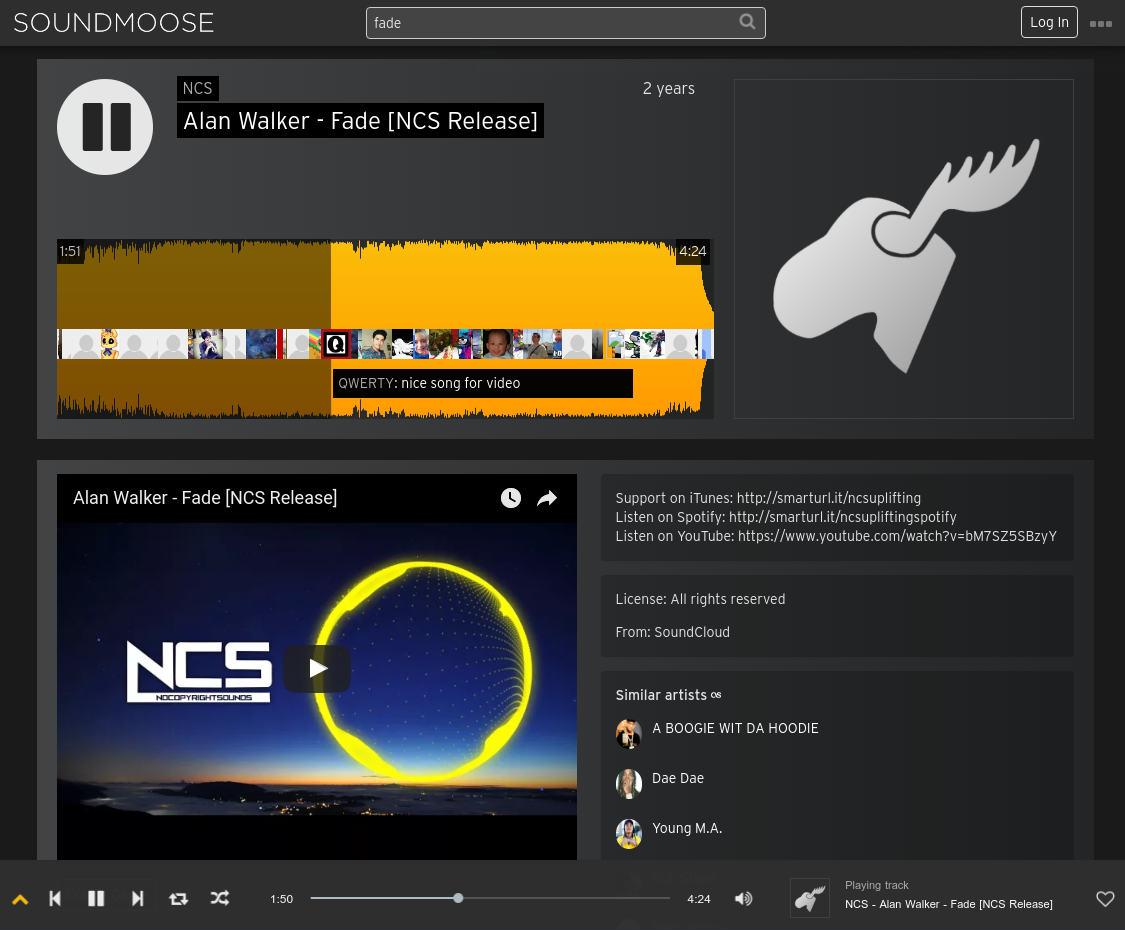This screenshot has width=1125, height=930.
Task: Click the Watch Later clock icon on video
Action: (x=511, y=498)
